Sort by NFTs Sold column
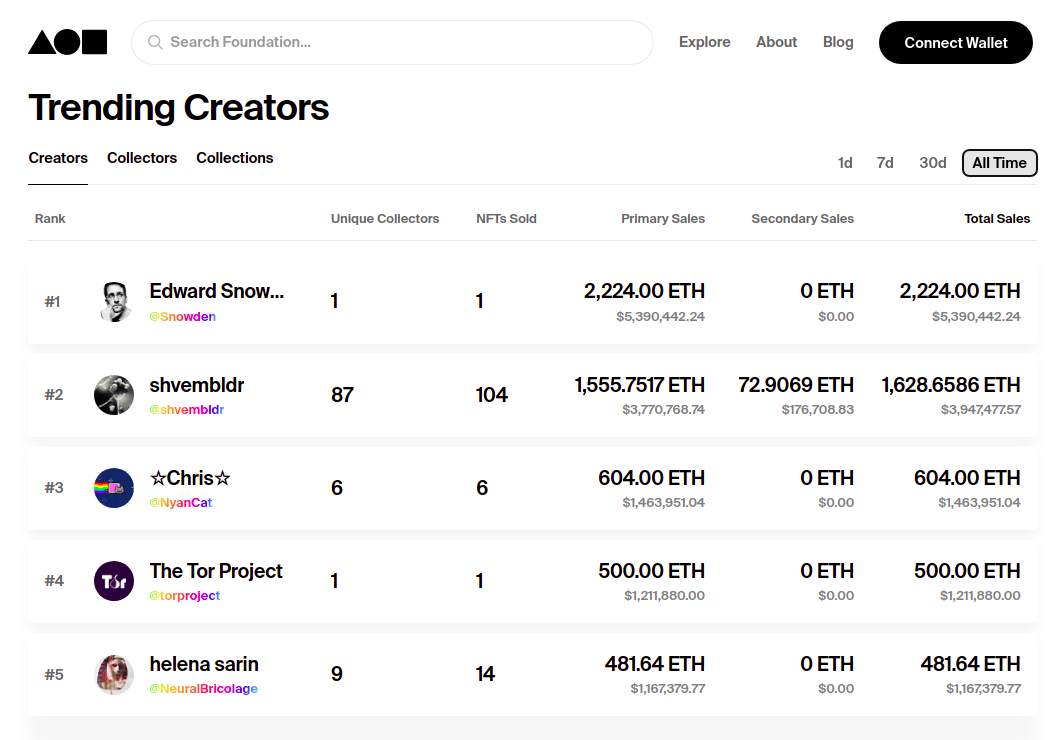This screenshot has width=1060, height=740. tap(506, 218)
